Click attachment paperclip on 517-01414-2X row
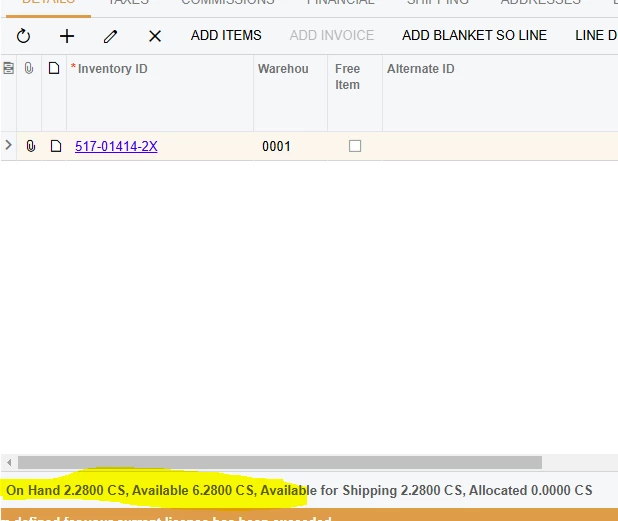Image resolution: width=618 pixels, height=521 pixels. (30, 146)
